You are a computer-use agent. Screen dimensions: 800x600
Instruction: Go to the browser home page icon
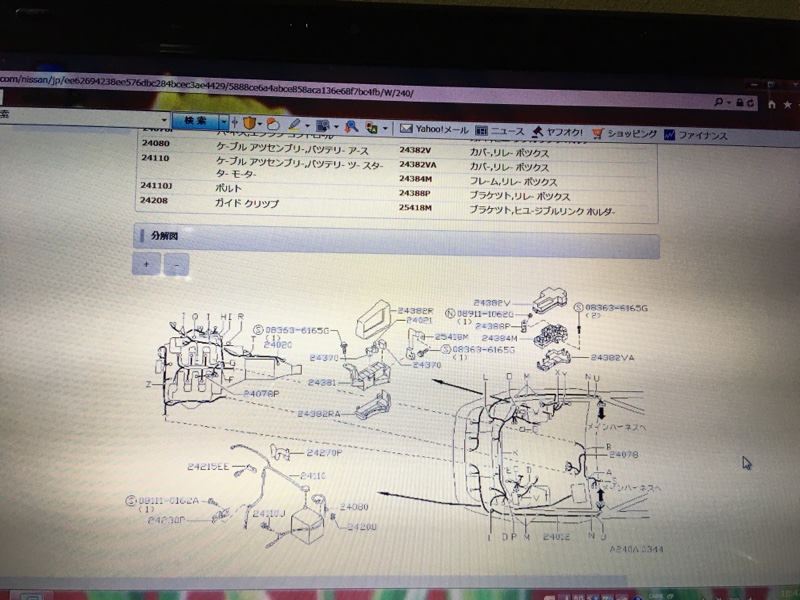[772, 104]
